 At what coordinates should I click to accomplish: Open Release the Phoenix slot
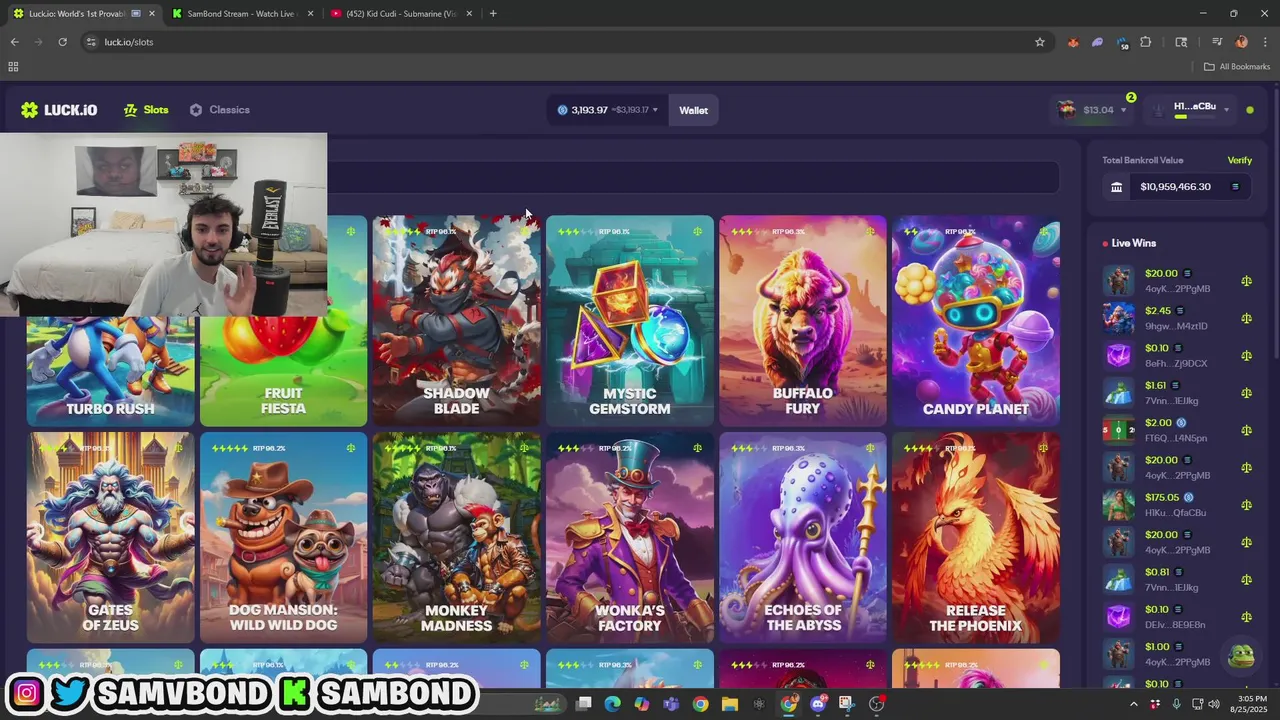click(975, 538)
